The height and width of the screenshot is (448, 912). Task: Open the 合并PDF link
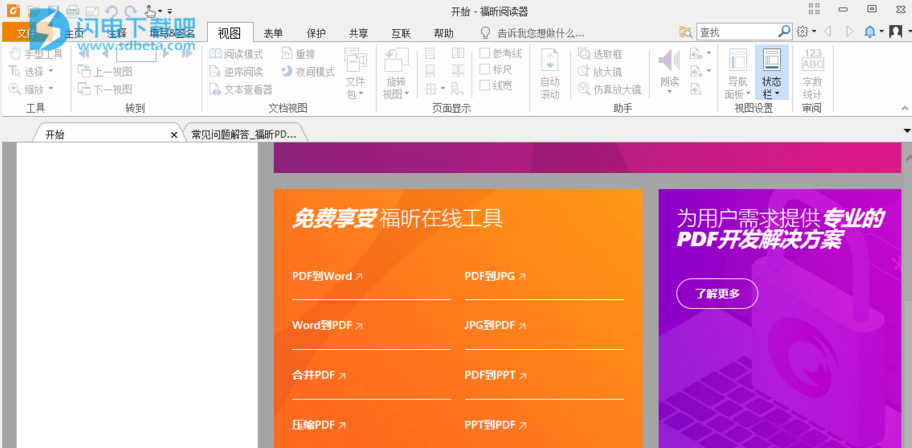tap(319, 375)
